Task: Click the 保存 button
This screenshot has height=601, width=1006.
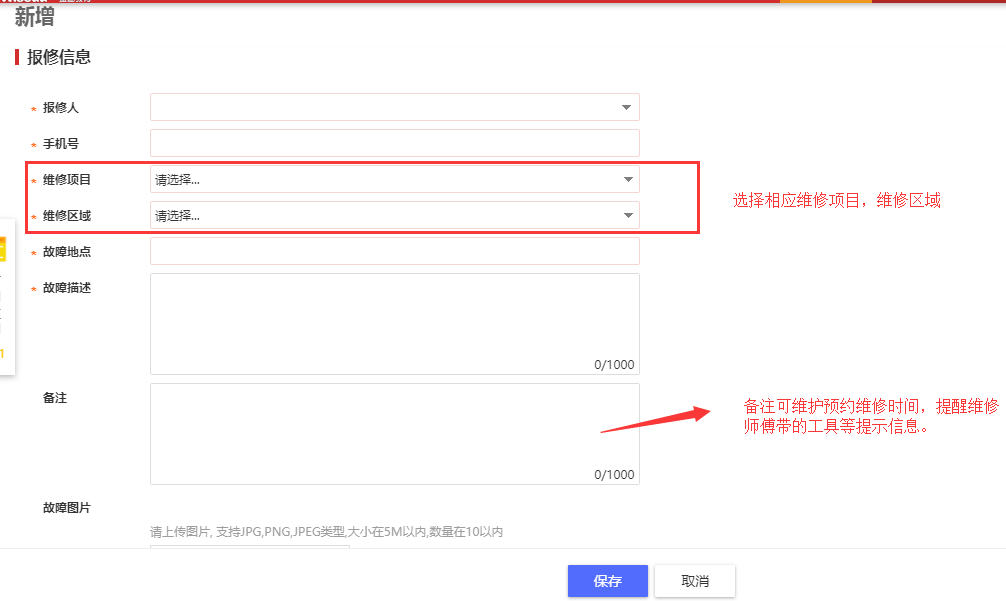Action: tap(608, 581)
